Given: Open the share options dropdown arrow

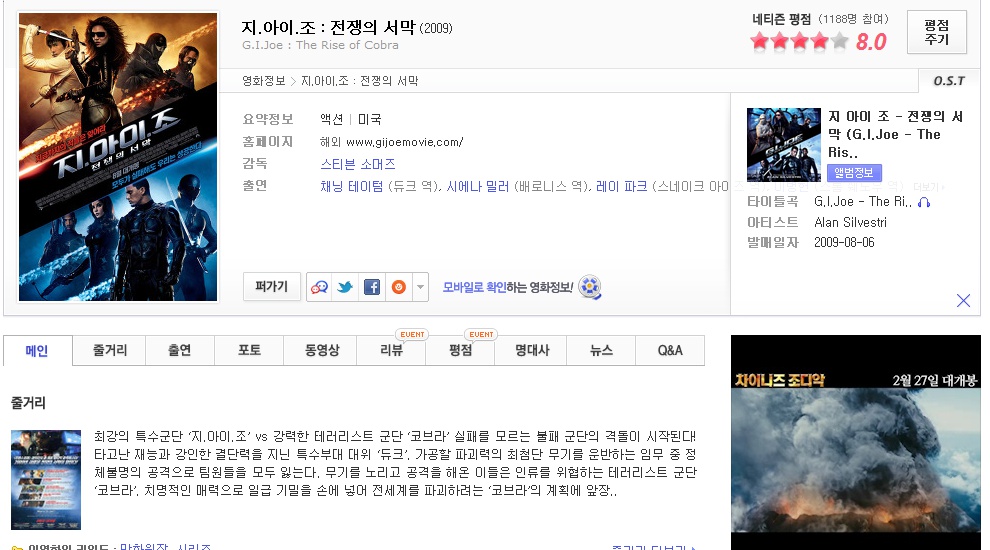Looking at the screenshot, I should point(420,287).
